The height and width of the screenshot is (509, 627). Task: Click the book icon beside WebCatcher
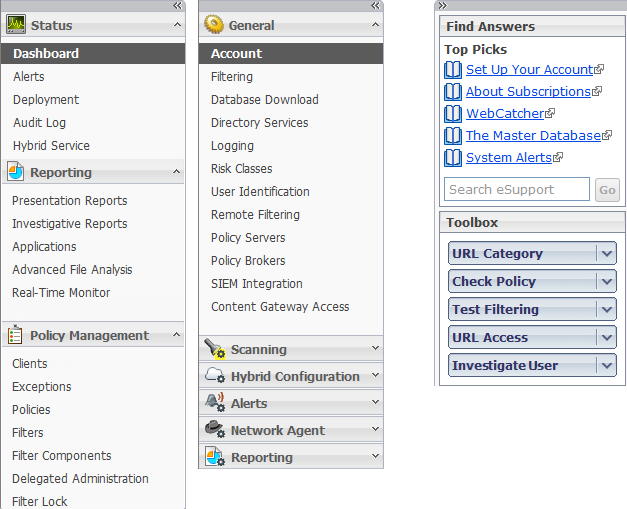[453, 114]
